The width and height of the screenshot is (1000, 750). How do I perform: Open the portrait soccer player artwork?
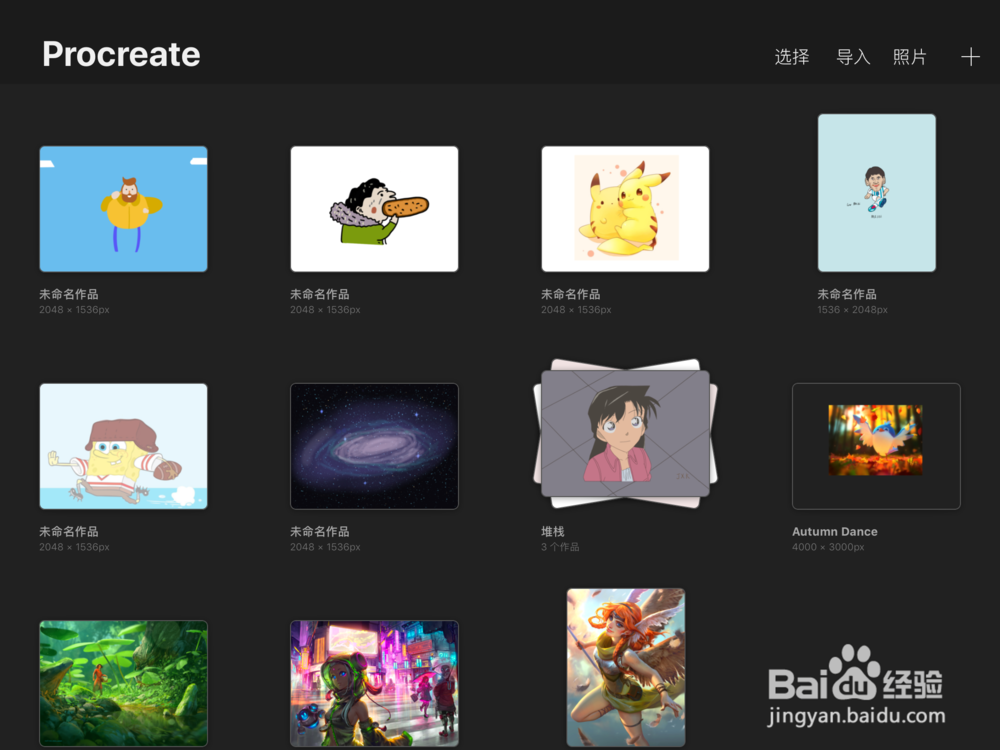[x=877, y=193]
